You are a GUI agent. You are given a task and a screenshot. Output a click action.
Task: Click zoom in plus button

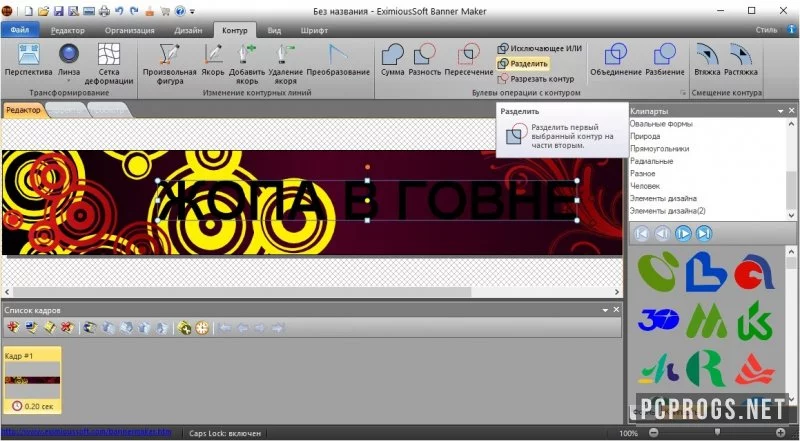point(781,433)
